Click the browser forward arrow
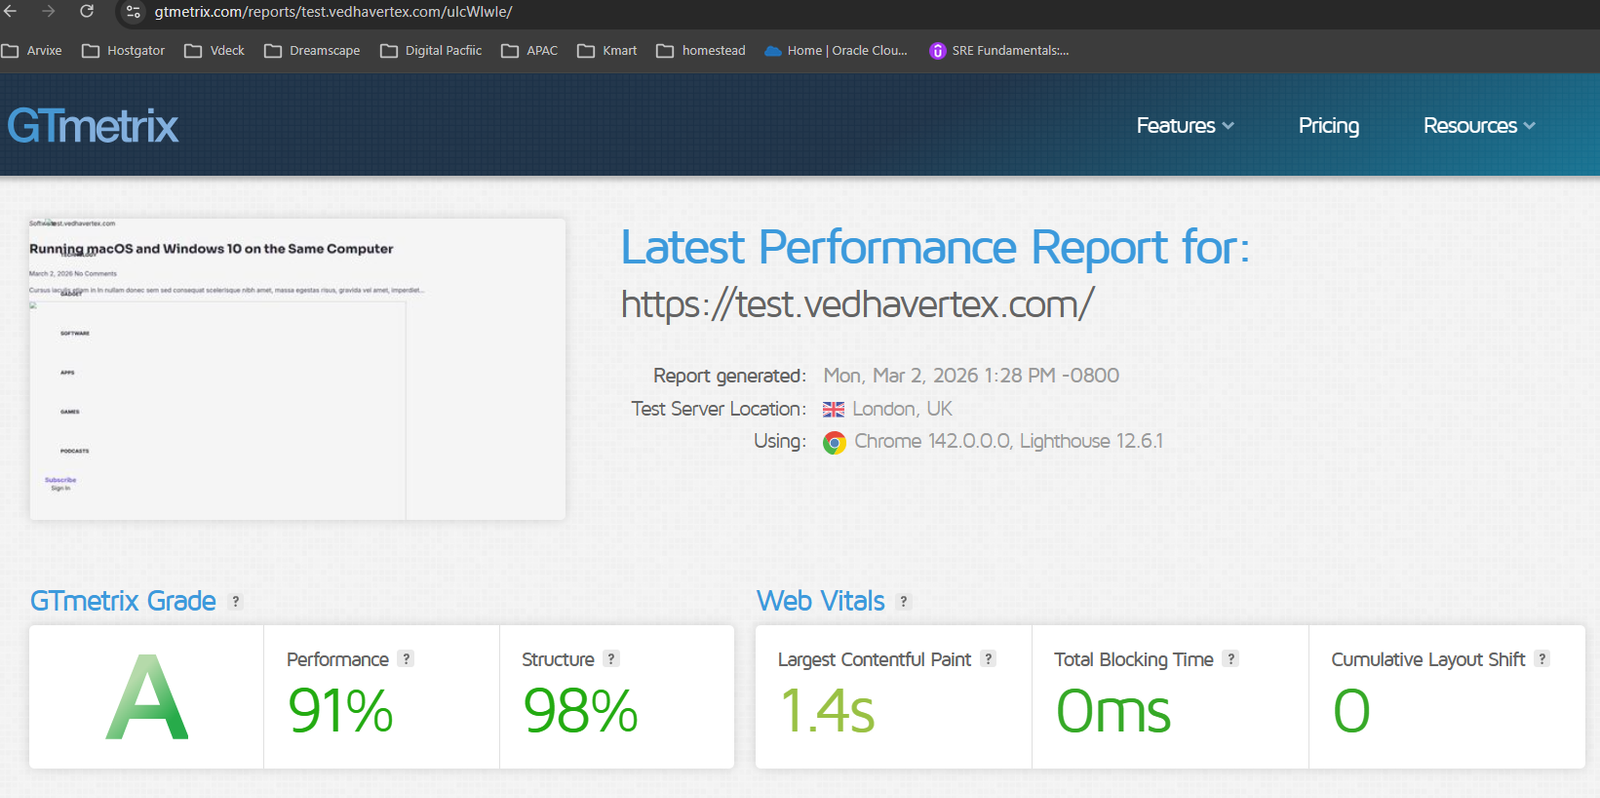Image resolution: width=1600 pixels, height=798 pixels. pyautogui.click(x=49, y=11)
